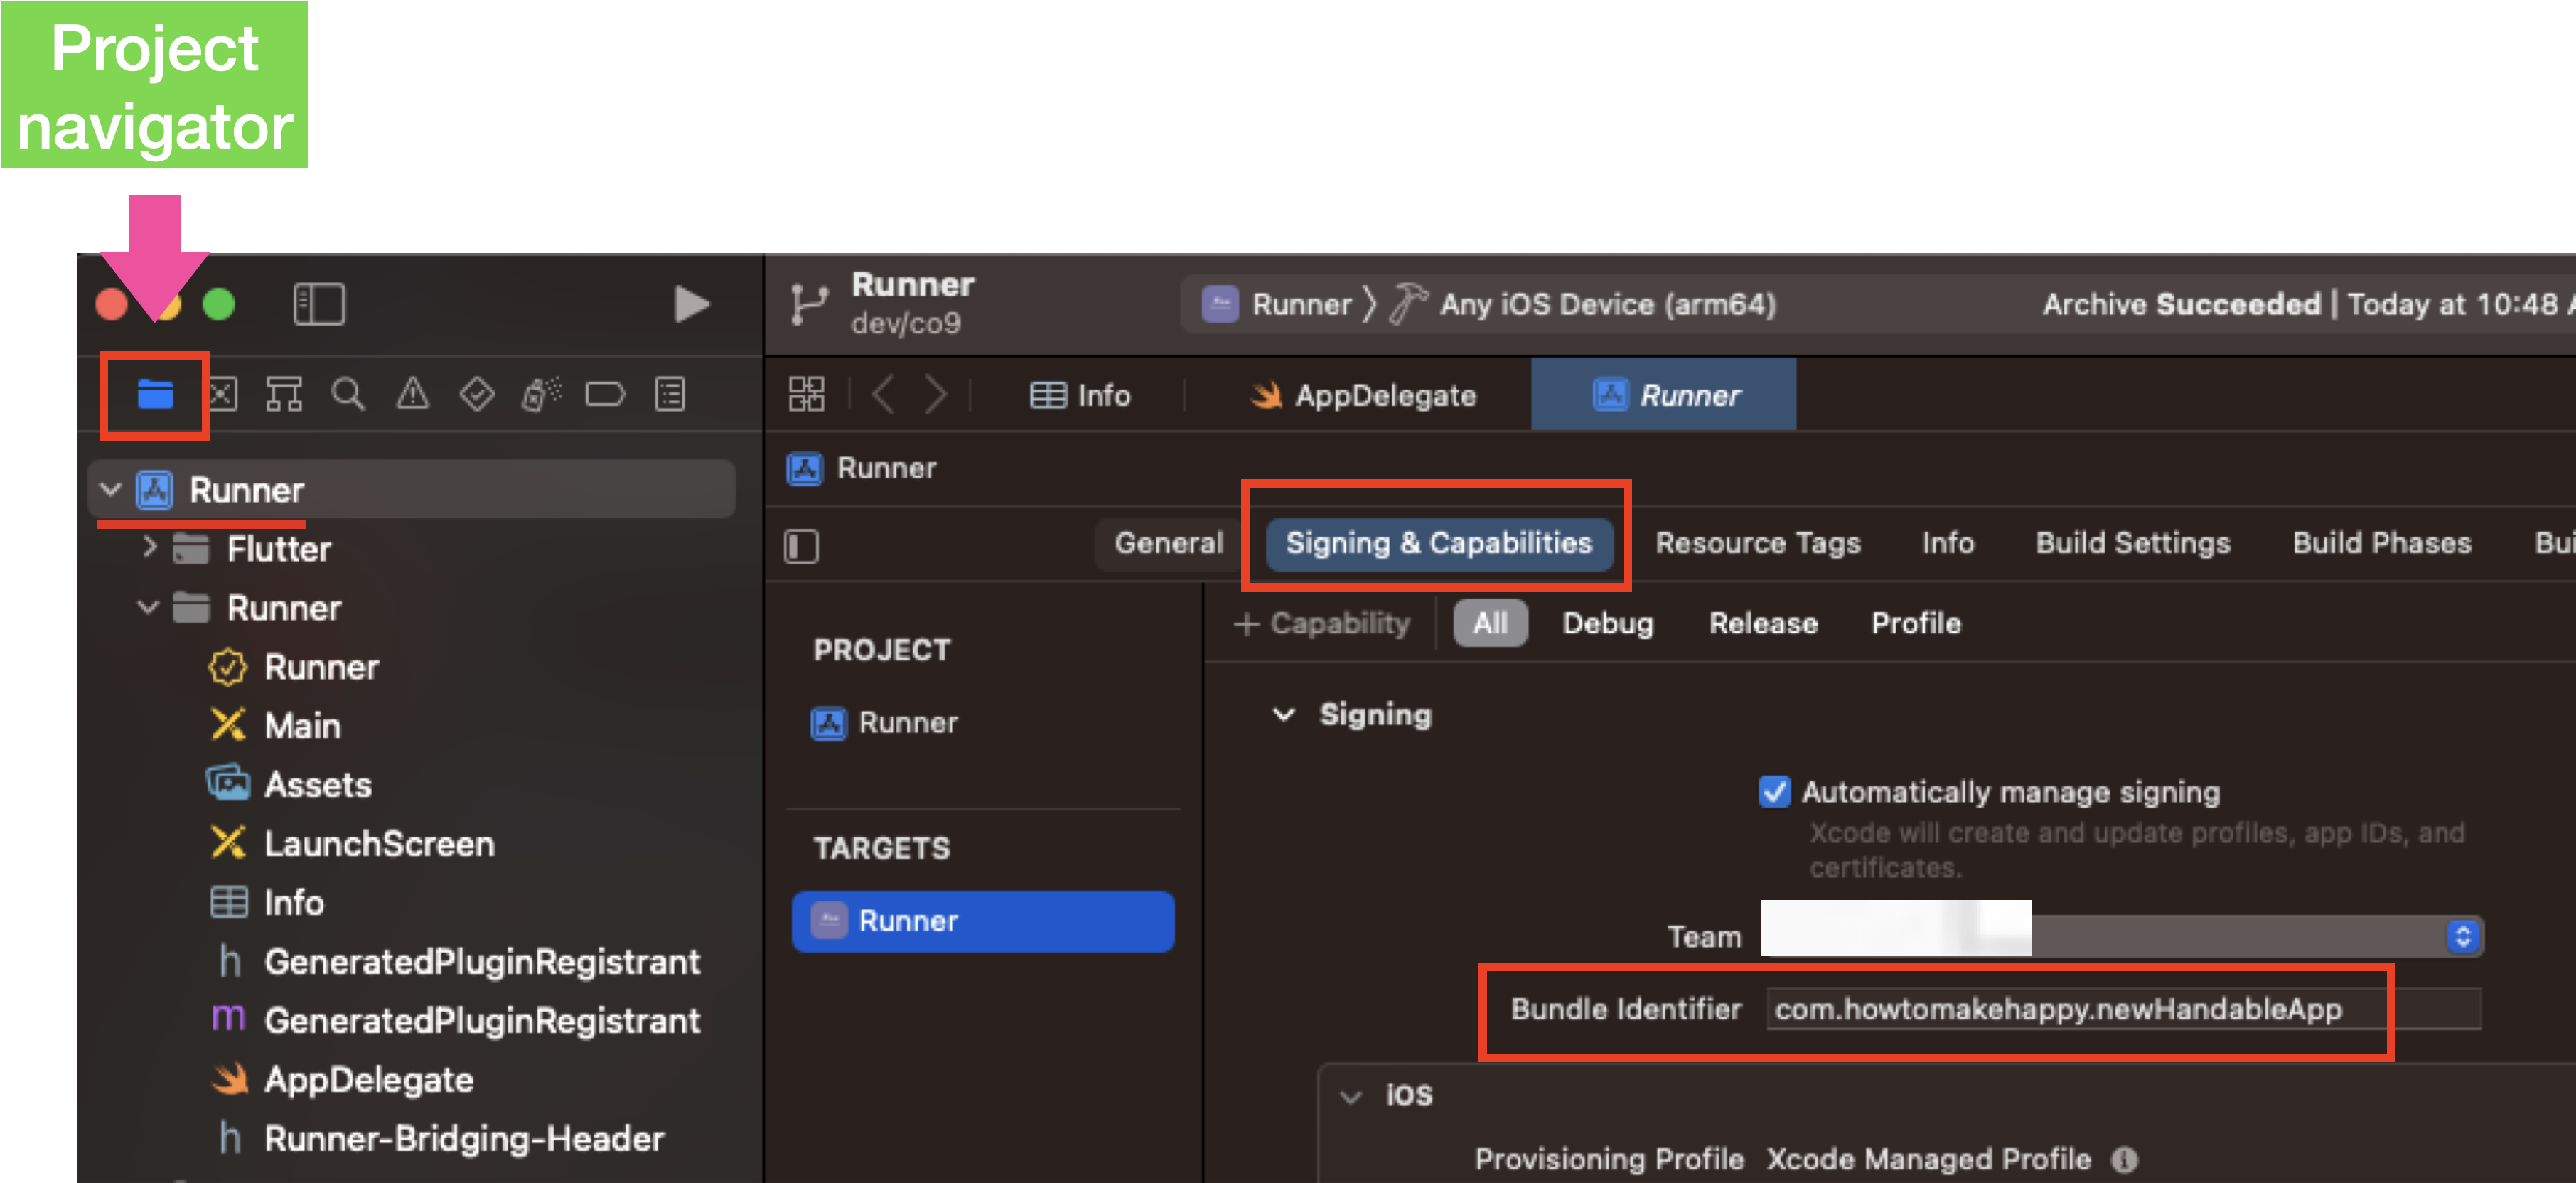This screenshot has height=1183, width=2576.
Task: Uncheck Automatically manage signing checkbox
Action: [1774, 791]
